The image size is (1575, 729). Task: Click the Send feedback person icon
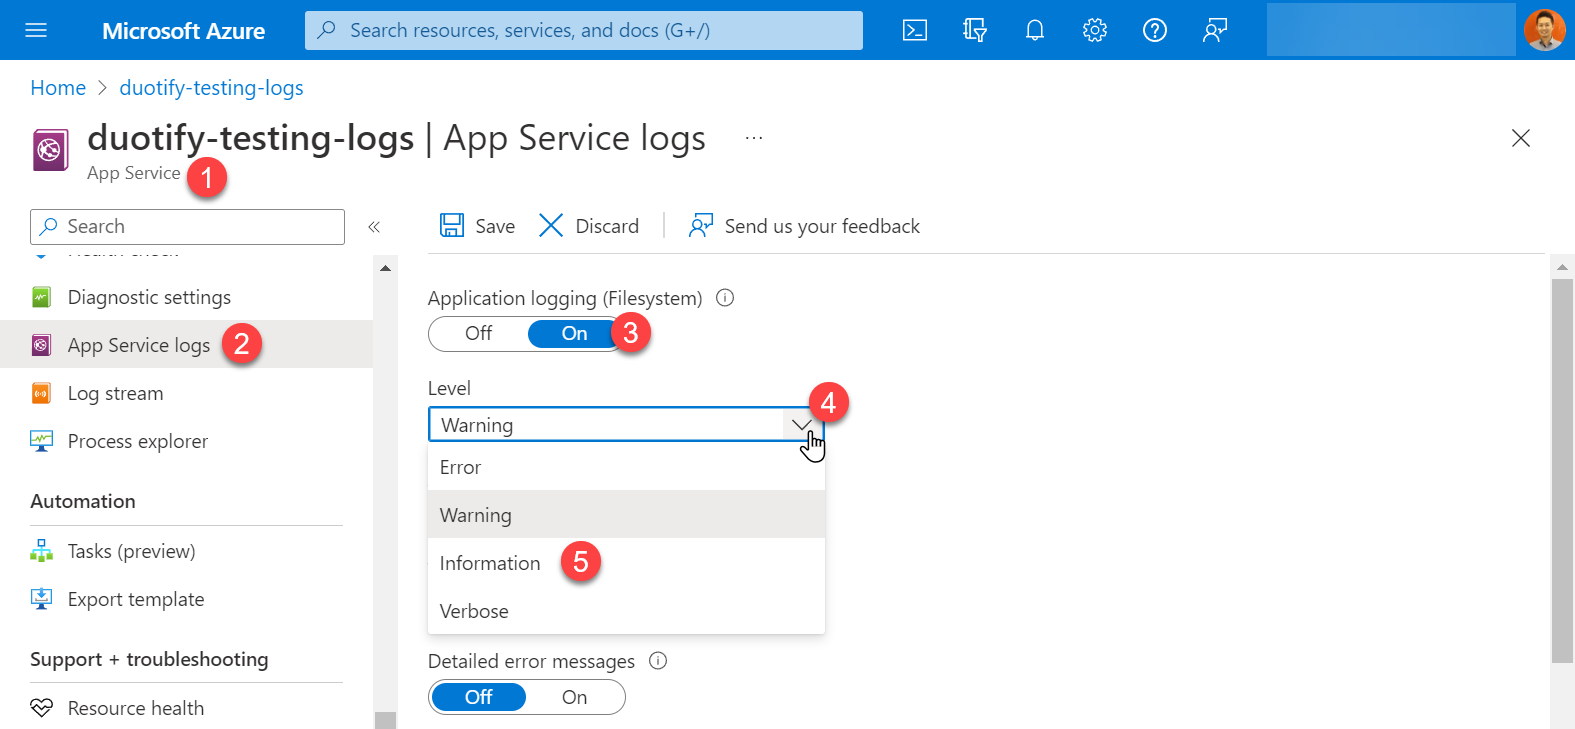coord(700,225)
